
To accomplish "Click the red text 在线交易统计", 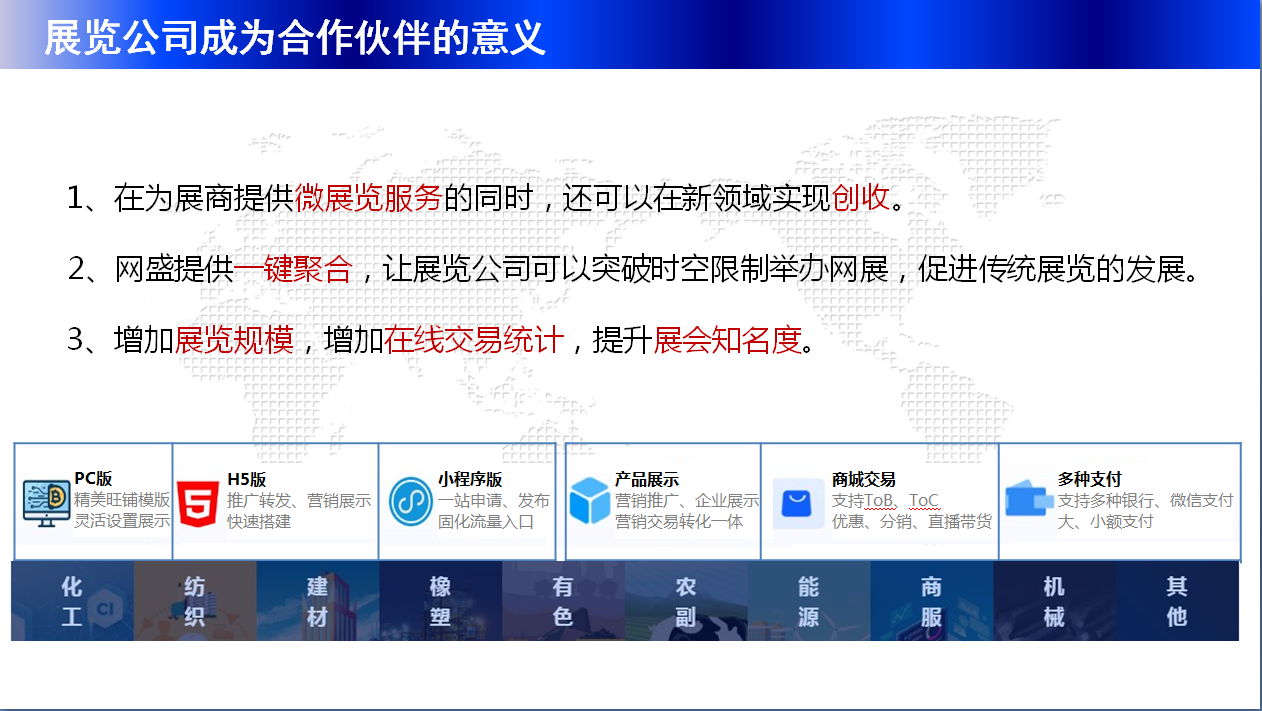I will tap(474, 340).
